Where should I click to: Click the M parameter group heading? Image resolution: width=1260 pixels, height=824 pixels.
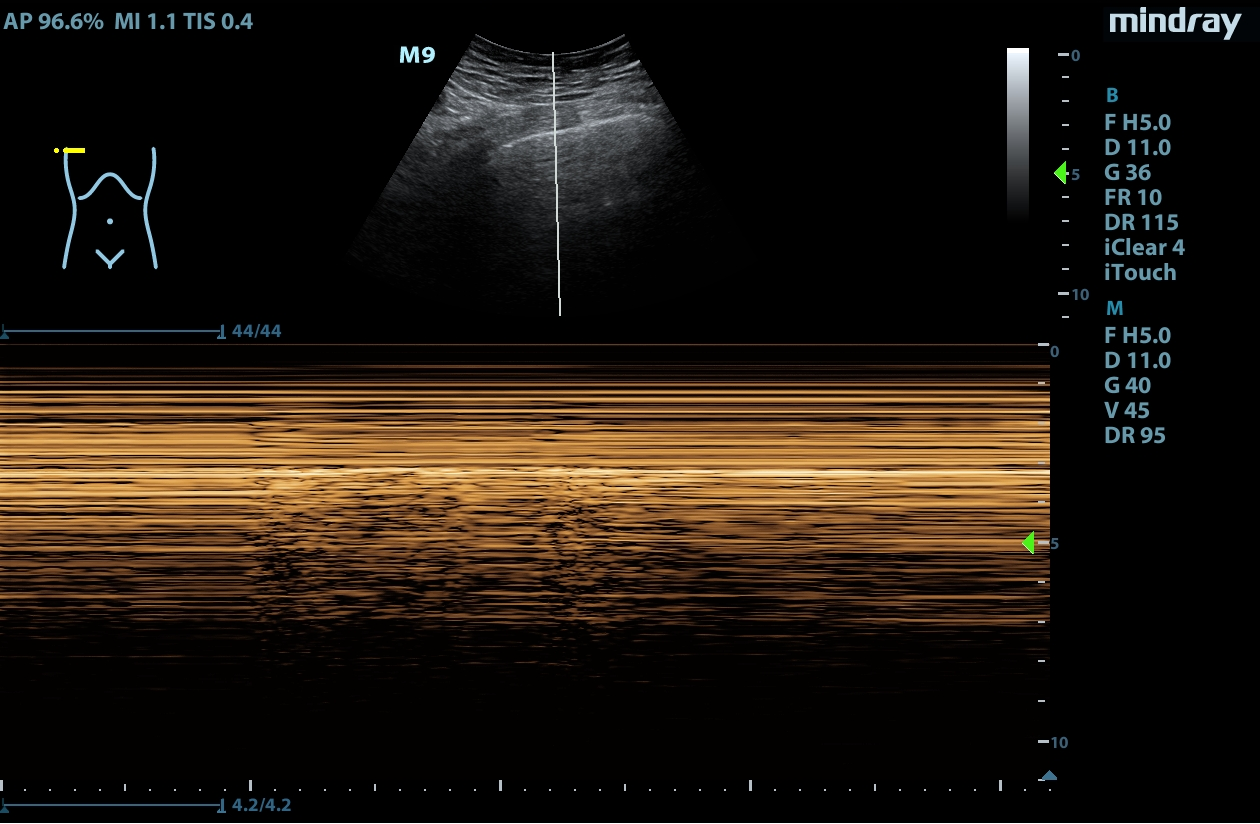click(1113, 309)
